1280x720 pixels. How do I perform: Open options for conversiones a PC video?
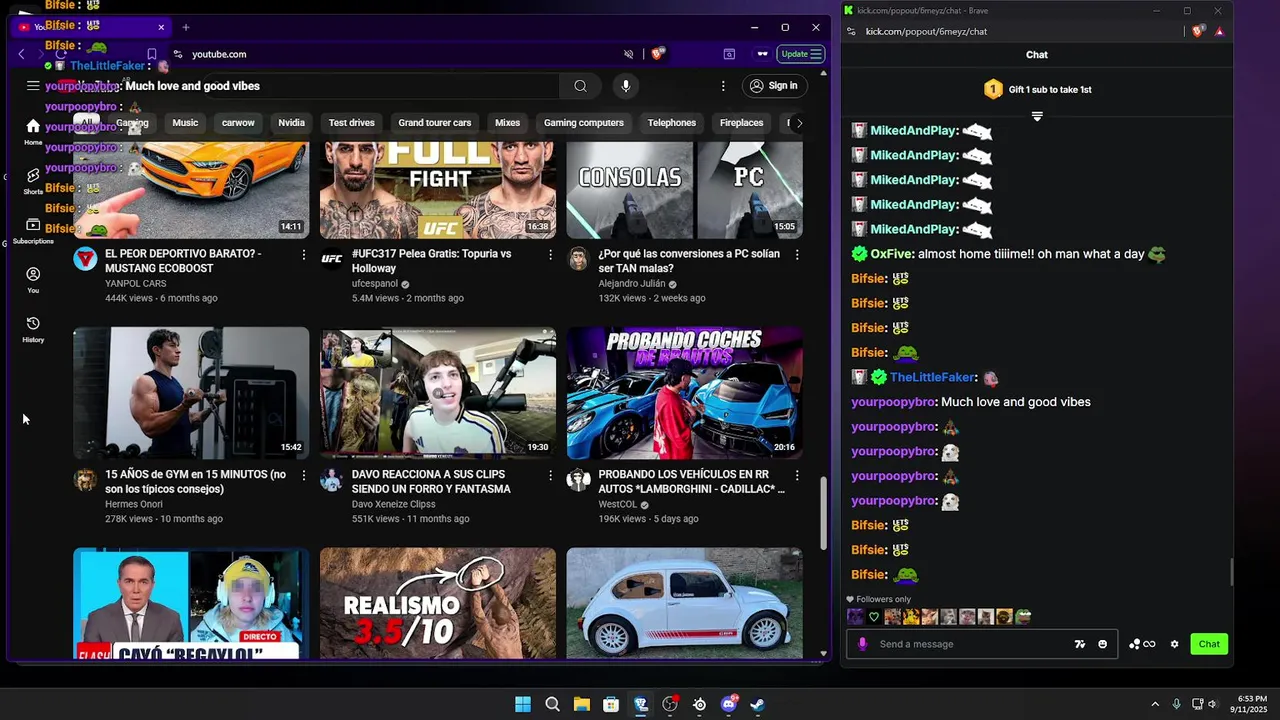(x=797, y=255)
